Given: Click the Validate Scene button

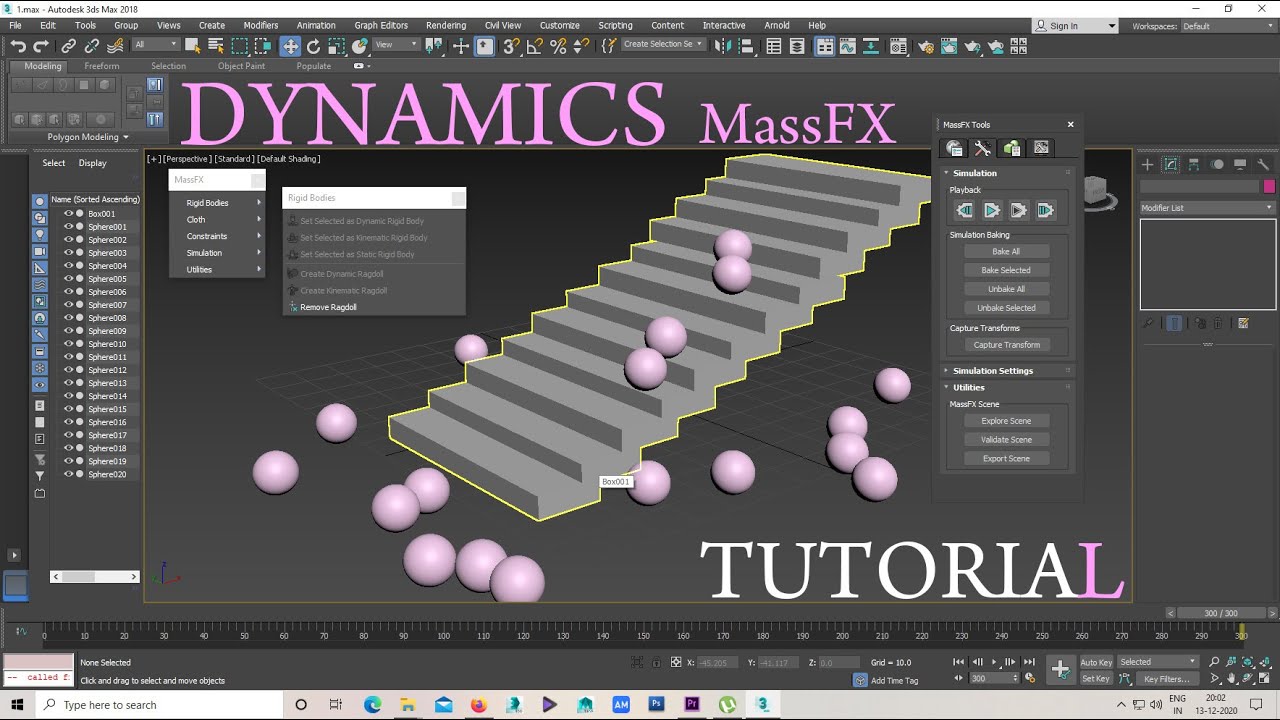Looking at the screenshot, I should (x=1006, y=440).
